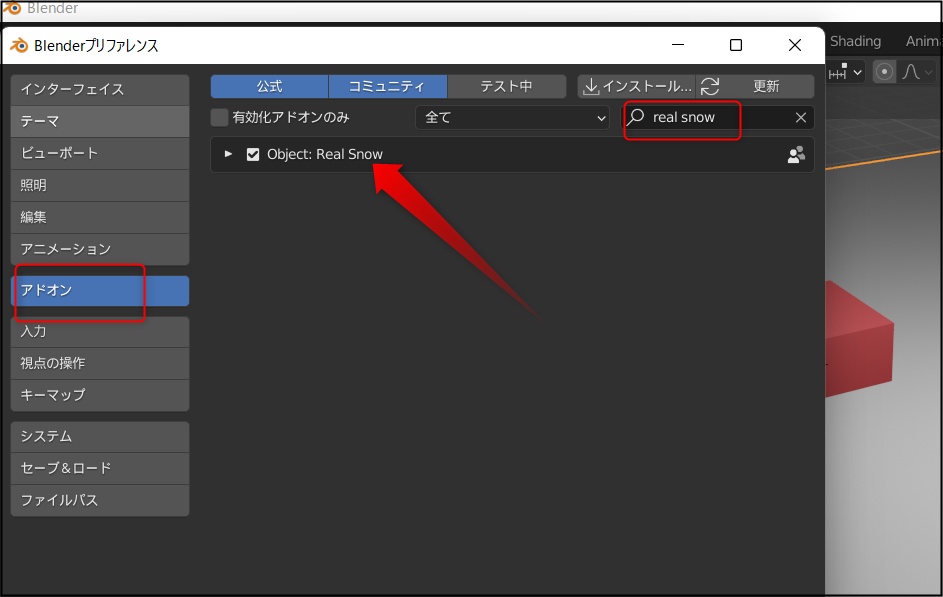Image resolution: width=943 pixels, height=597 pixels.
Task: Click the 更新 refresh button
Action: 755,87
